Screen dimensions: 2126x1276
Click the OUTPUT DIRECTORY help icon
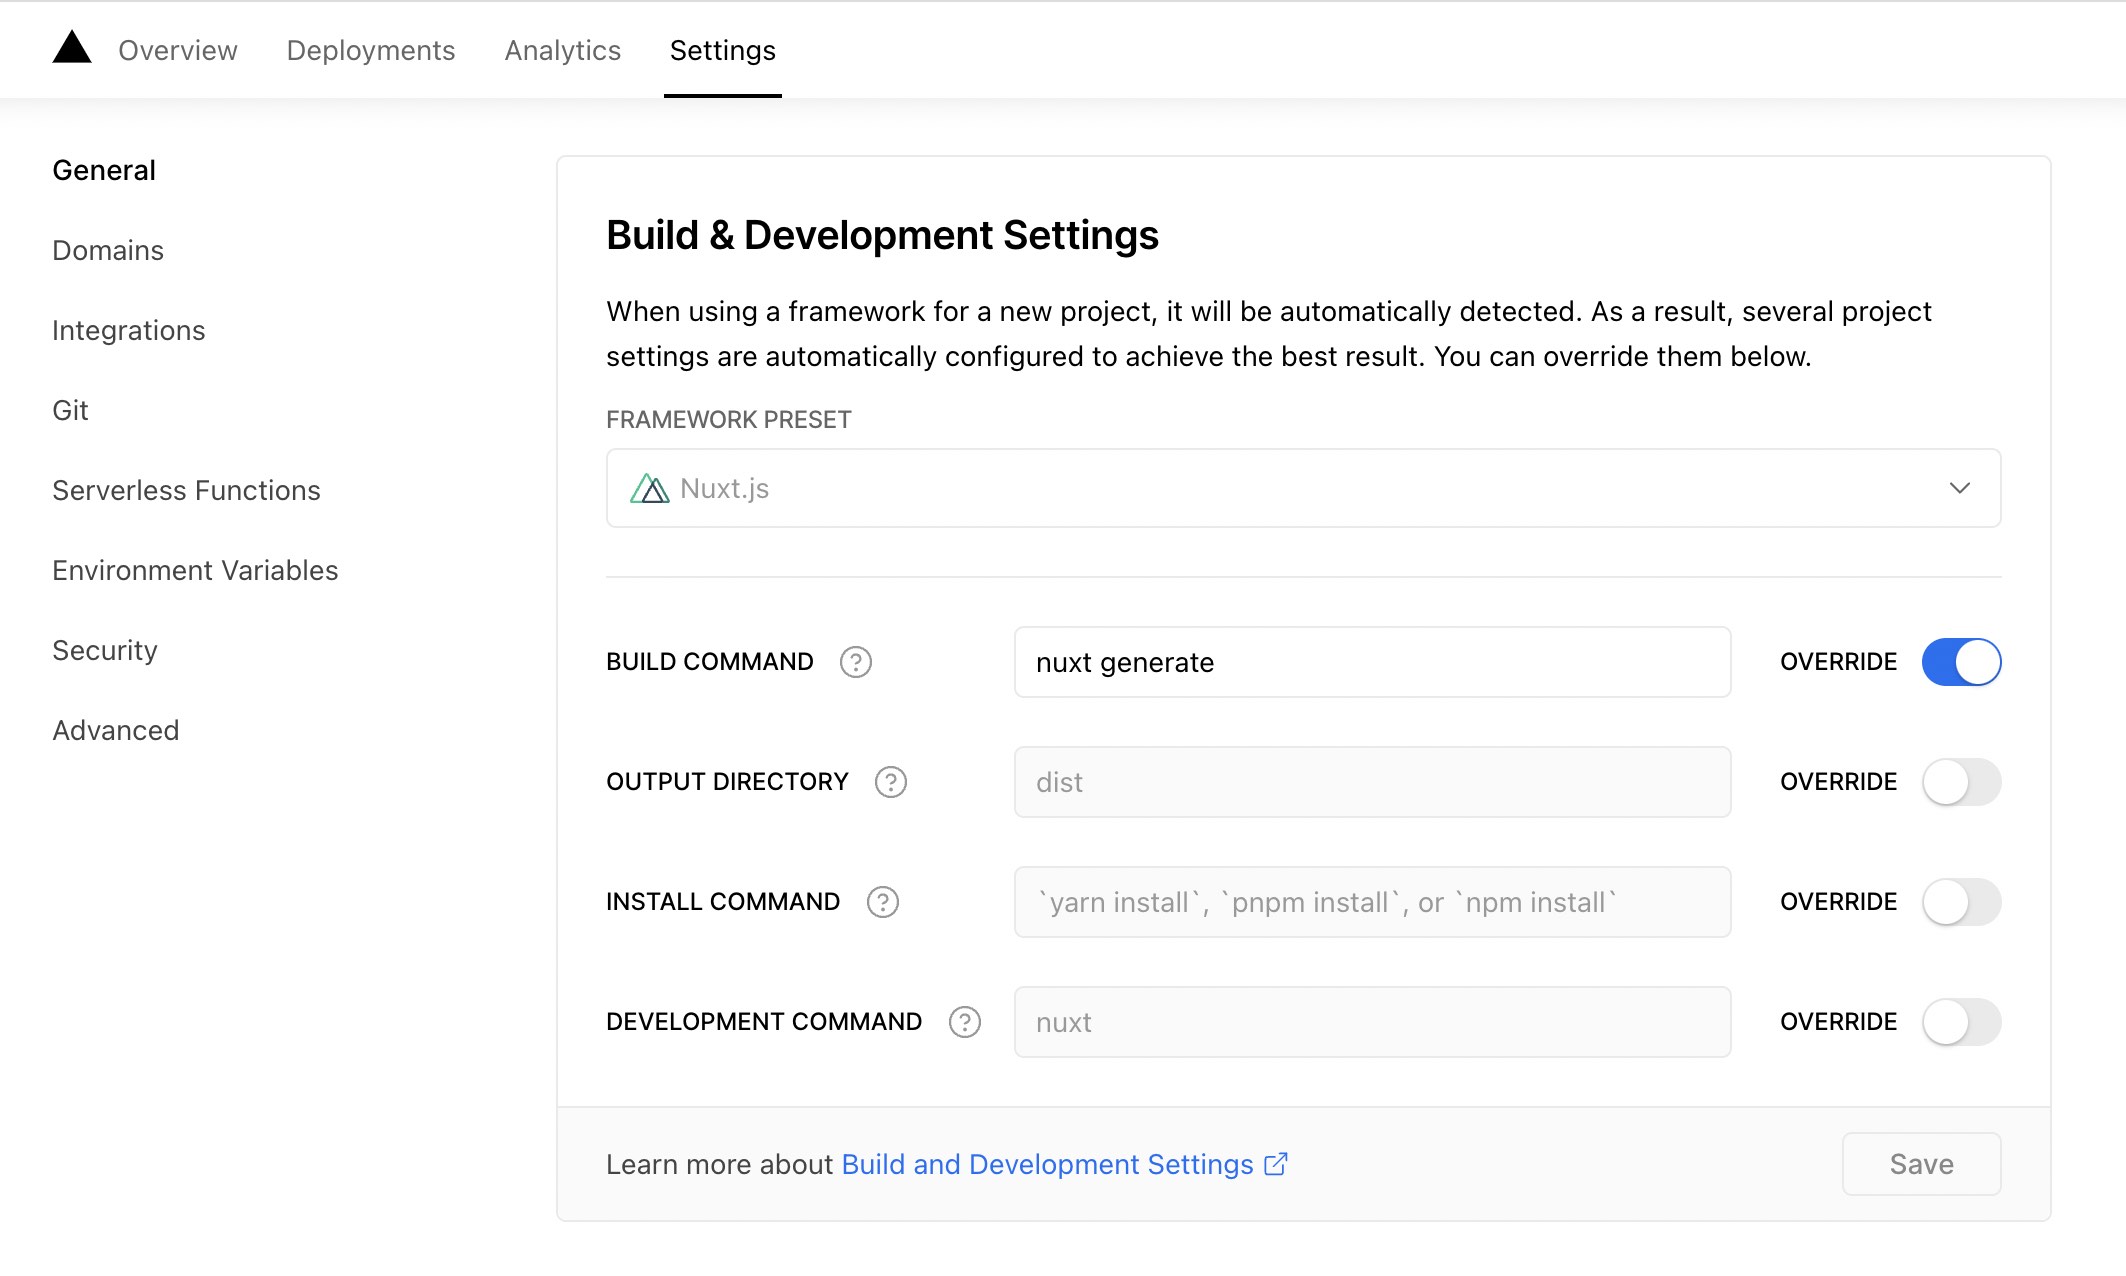[x=891, y=781]
